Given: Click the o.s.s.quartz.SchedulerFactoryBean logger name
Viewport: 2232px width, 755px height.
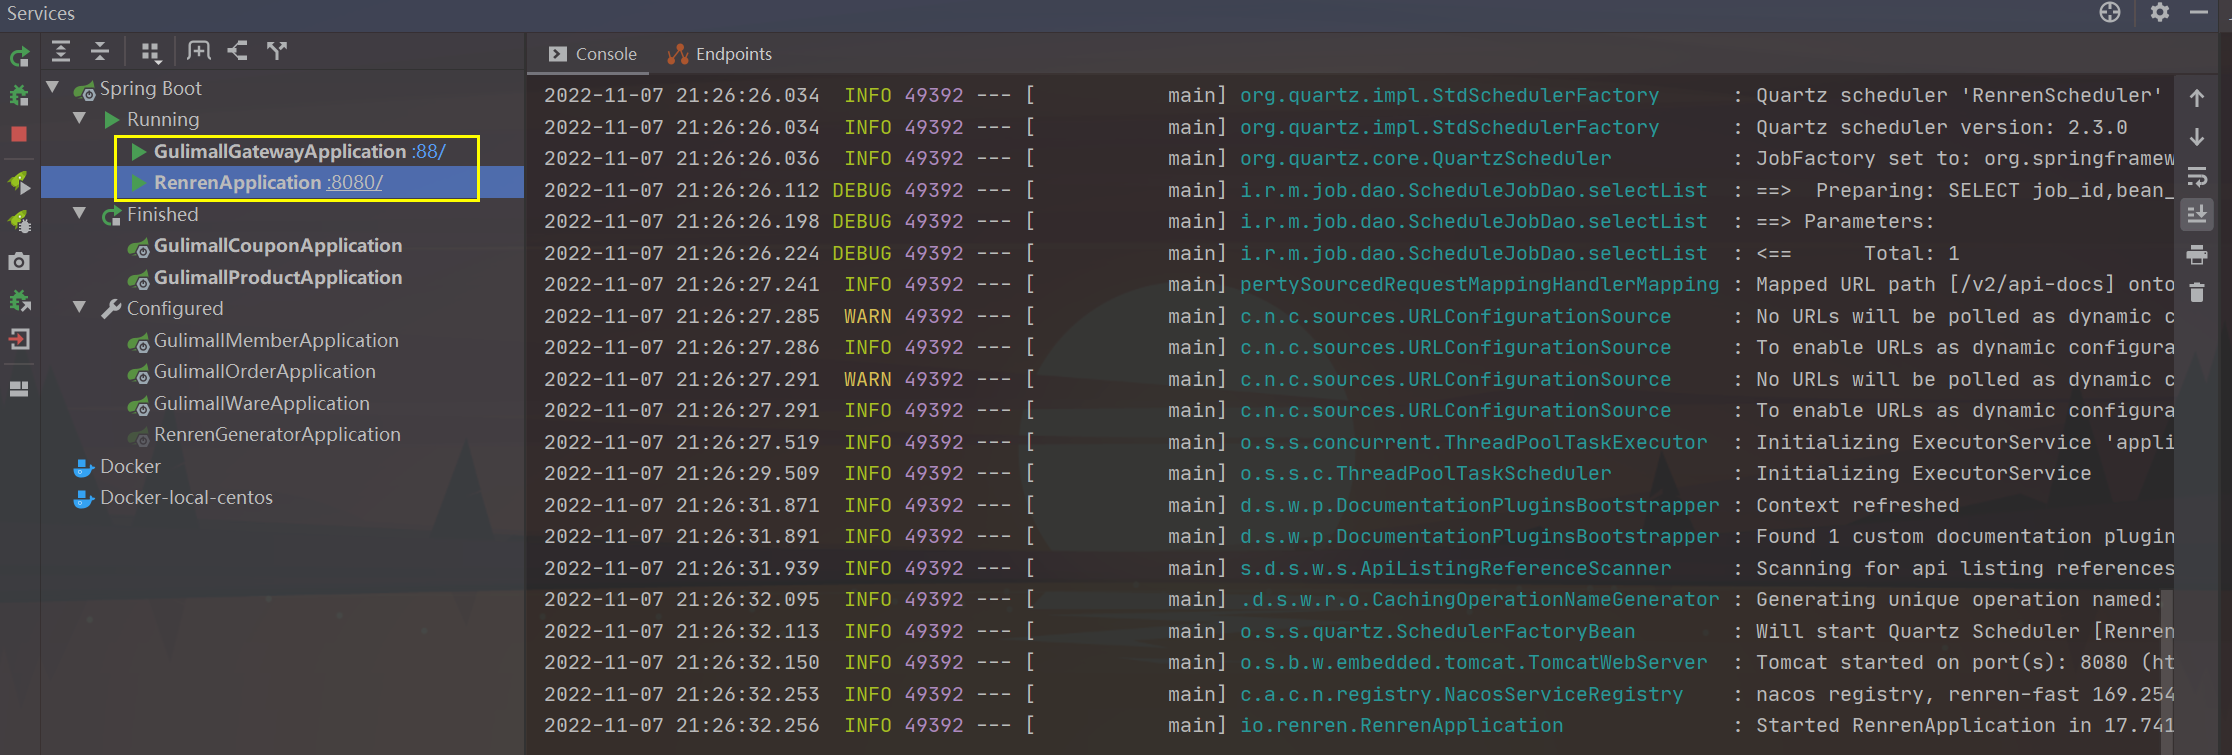Looking at the screenshot, I should [x=1438, y=631].
